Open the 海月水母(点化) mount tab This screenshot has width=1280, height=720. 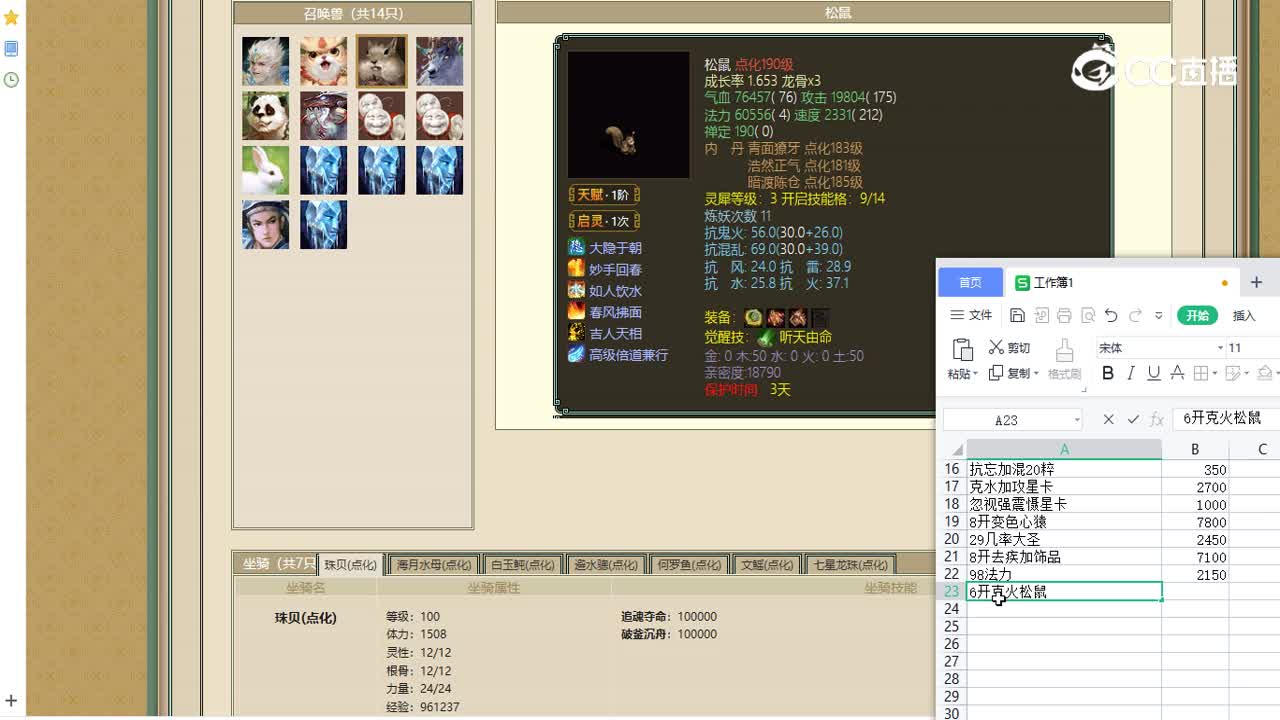click(433, 564)
